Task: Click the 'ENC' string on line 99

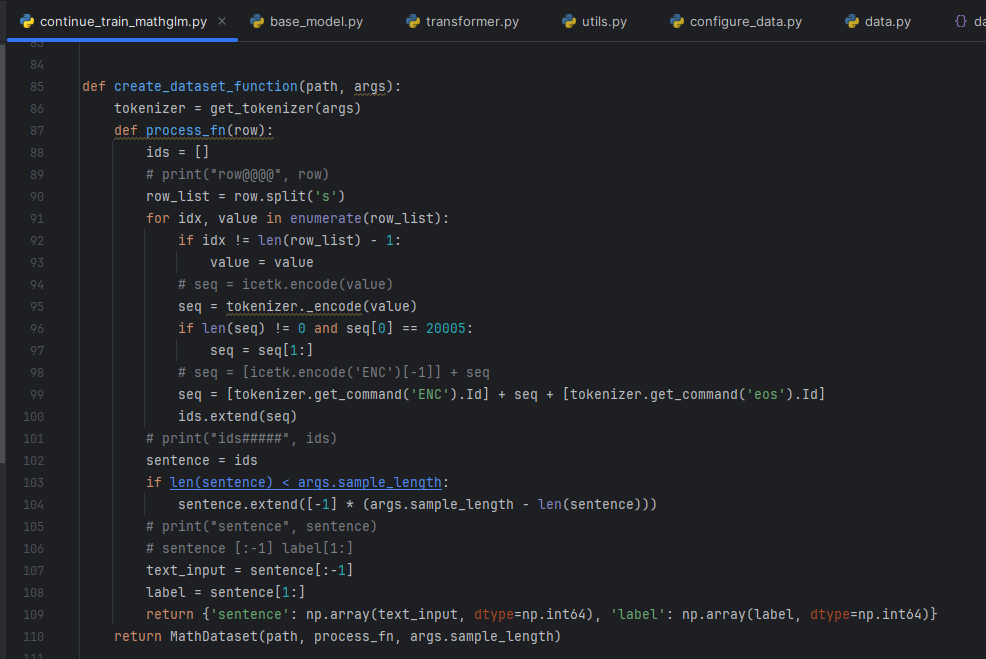Action: [430, 394]
